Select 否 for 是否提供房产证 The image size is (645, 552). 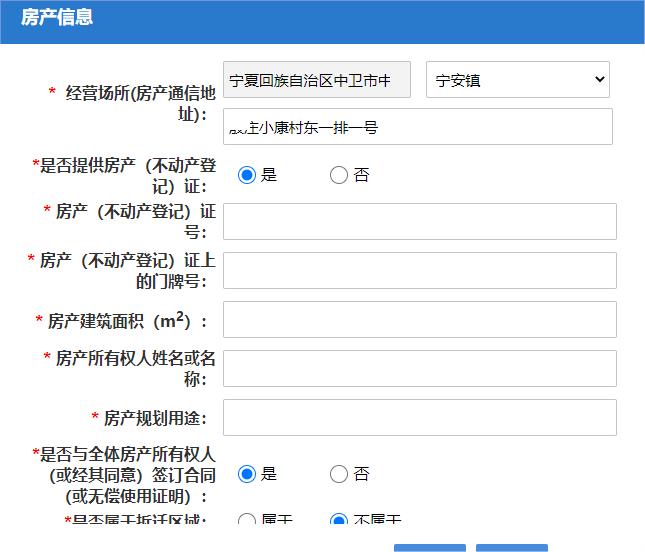[x=339, y=175]
